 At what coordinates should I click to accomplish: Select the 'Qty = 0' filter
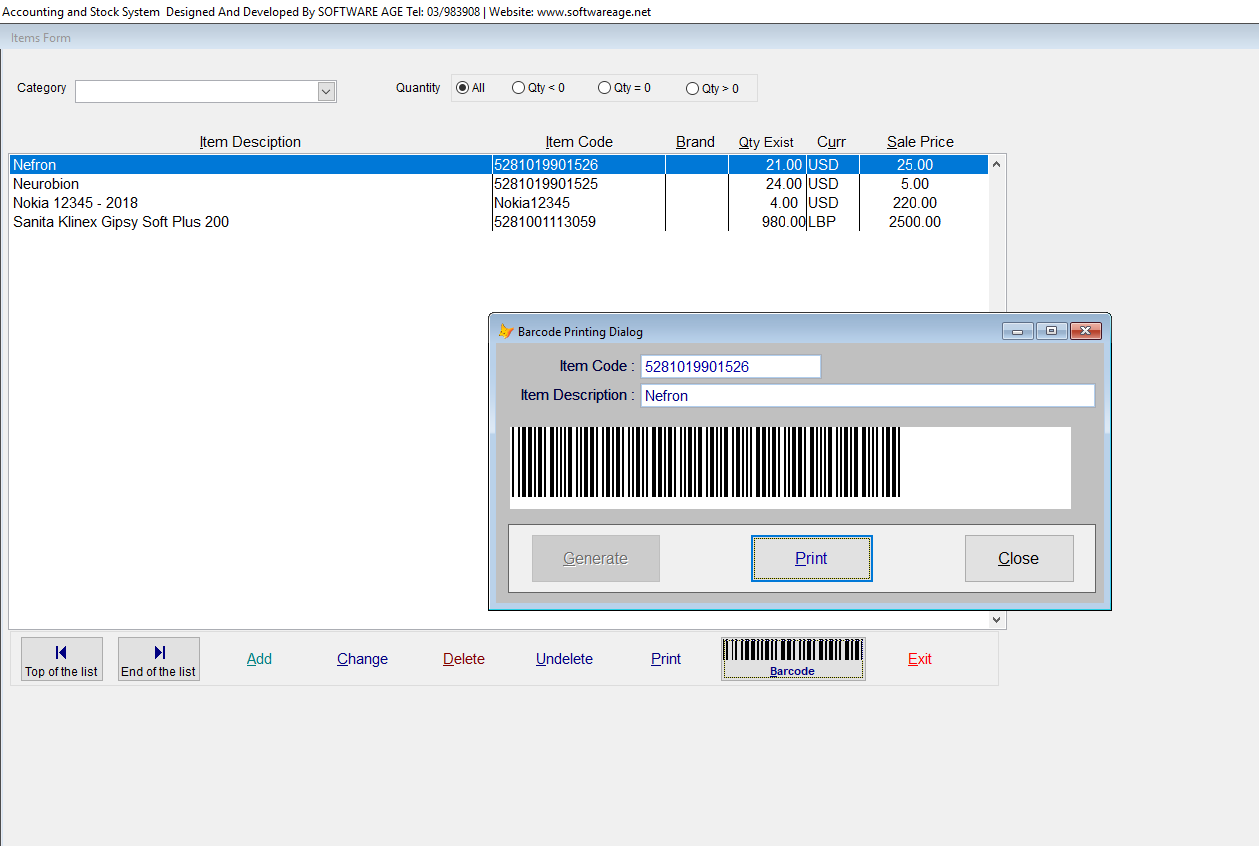(605, 87)
